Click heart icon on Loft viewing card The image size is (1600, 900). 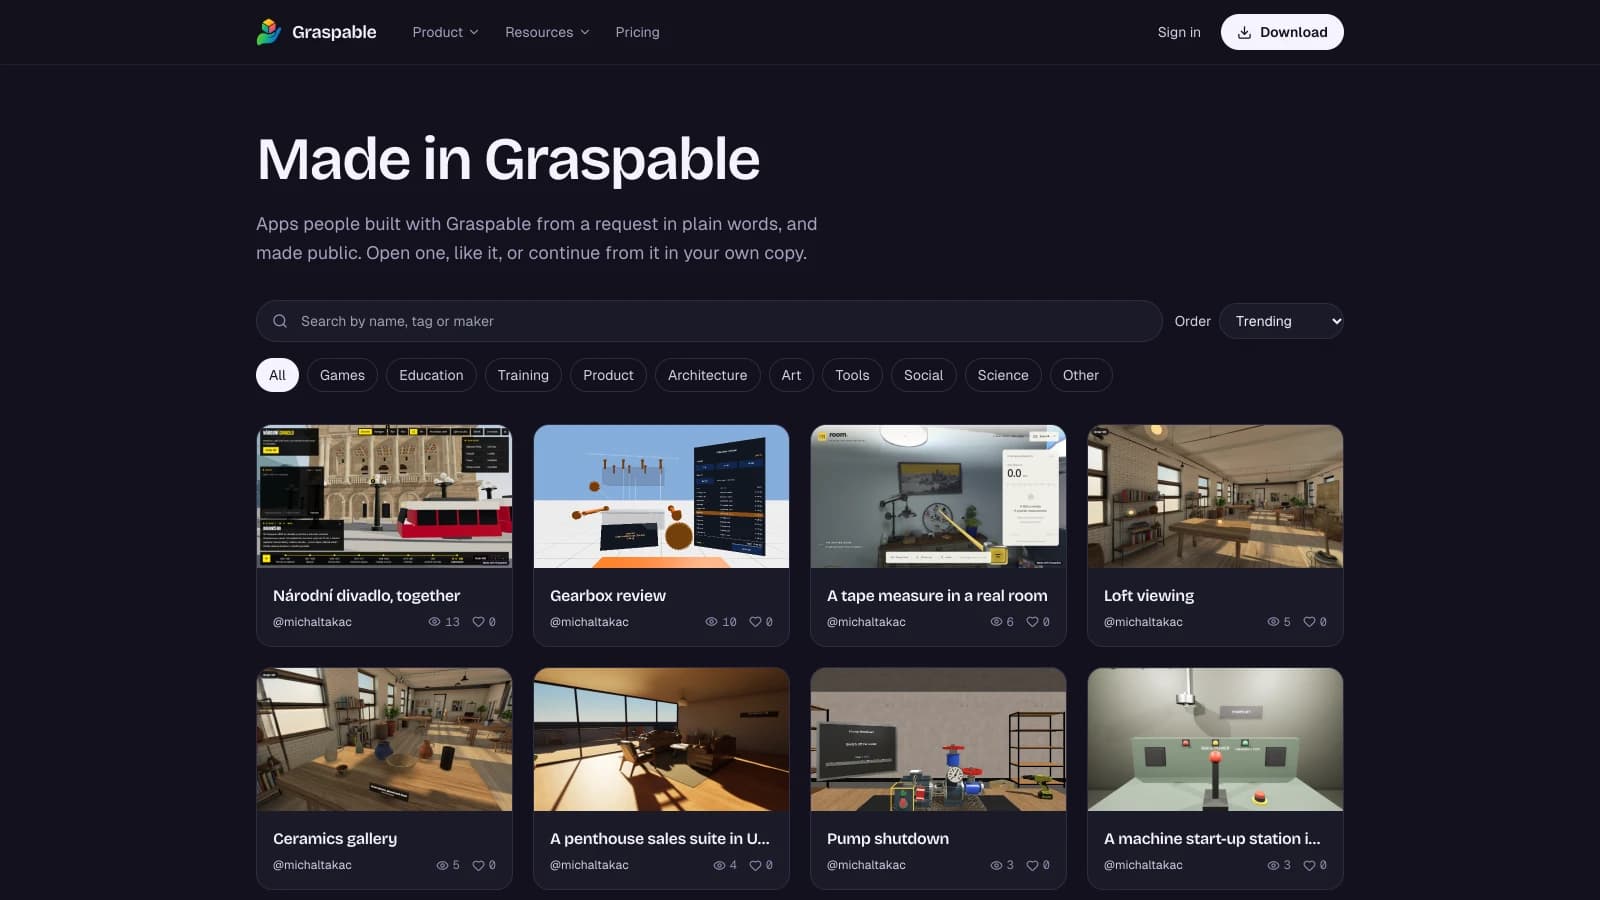coord(1309,622)
